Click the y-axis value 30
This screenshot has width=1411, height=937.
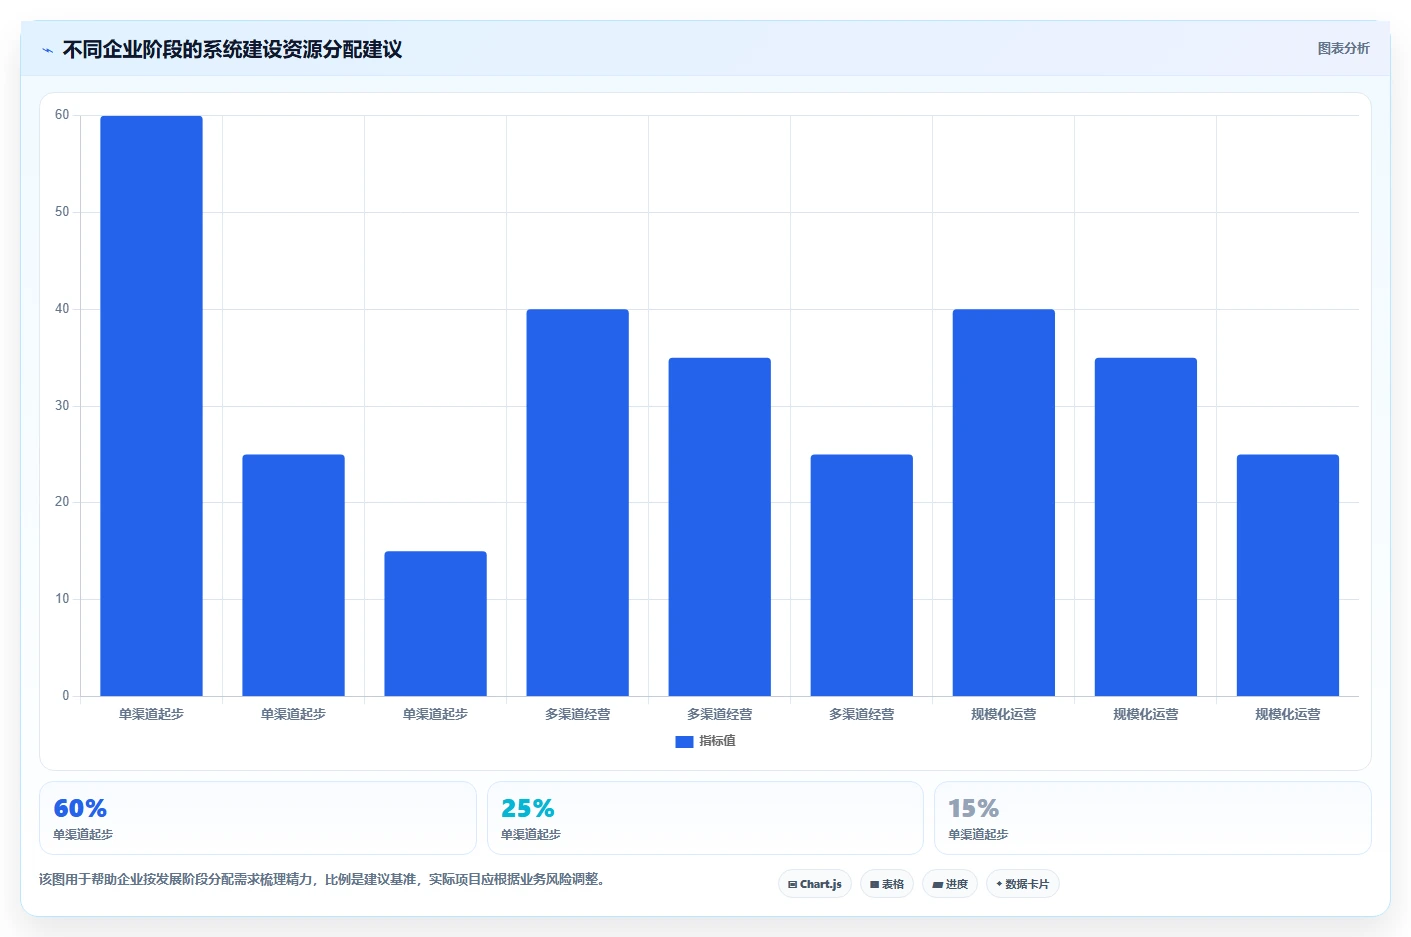coord(62,406)
